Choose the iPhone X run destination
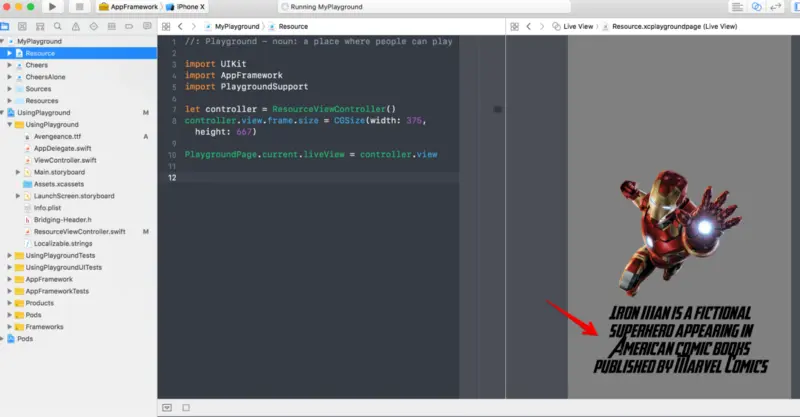This screenshot has width=800, height=417. pyautogui.click(x=186, y=7)
